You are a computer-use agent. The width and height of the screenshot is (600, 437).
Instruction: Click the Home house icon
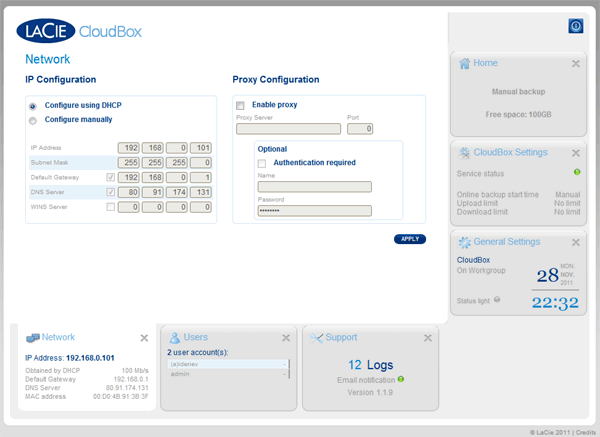click(464, 63)
